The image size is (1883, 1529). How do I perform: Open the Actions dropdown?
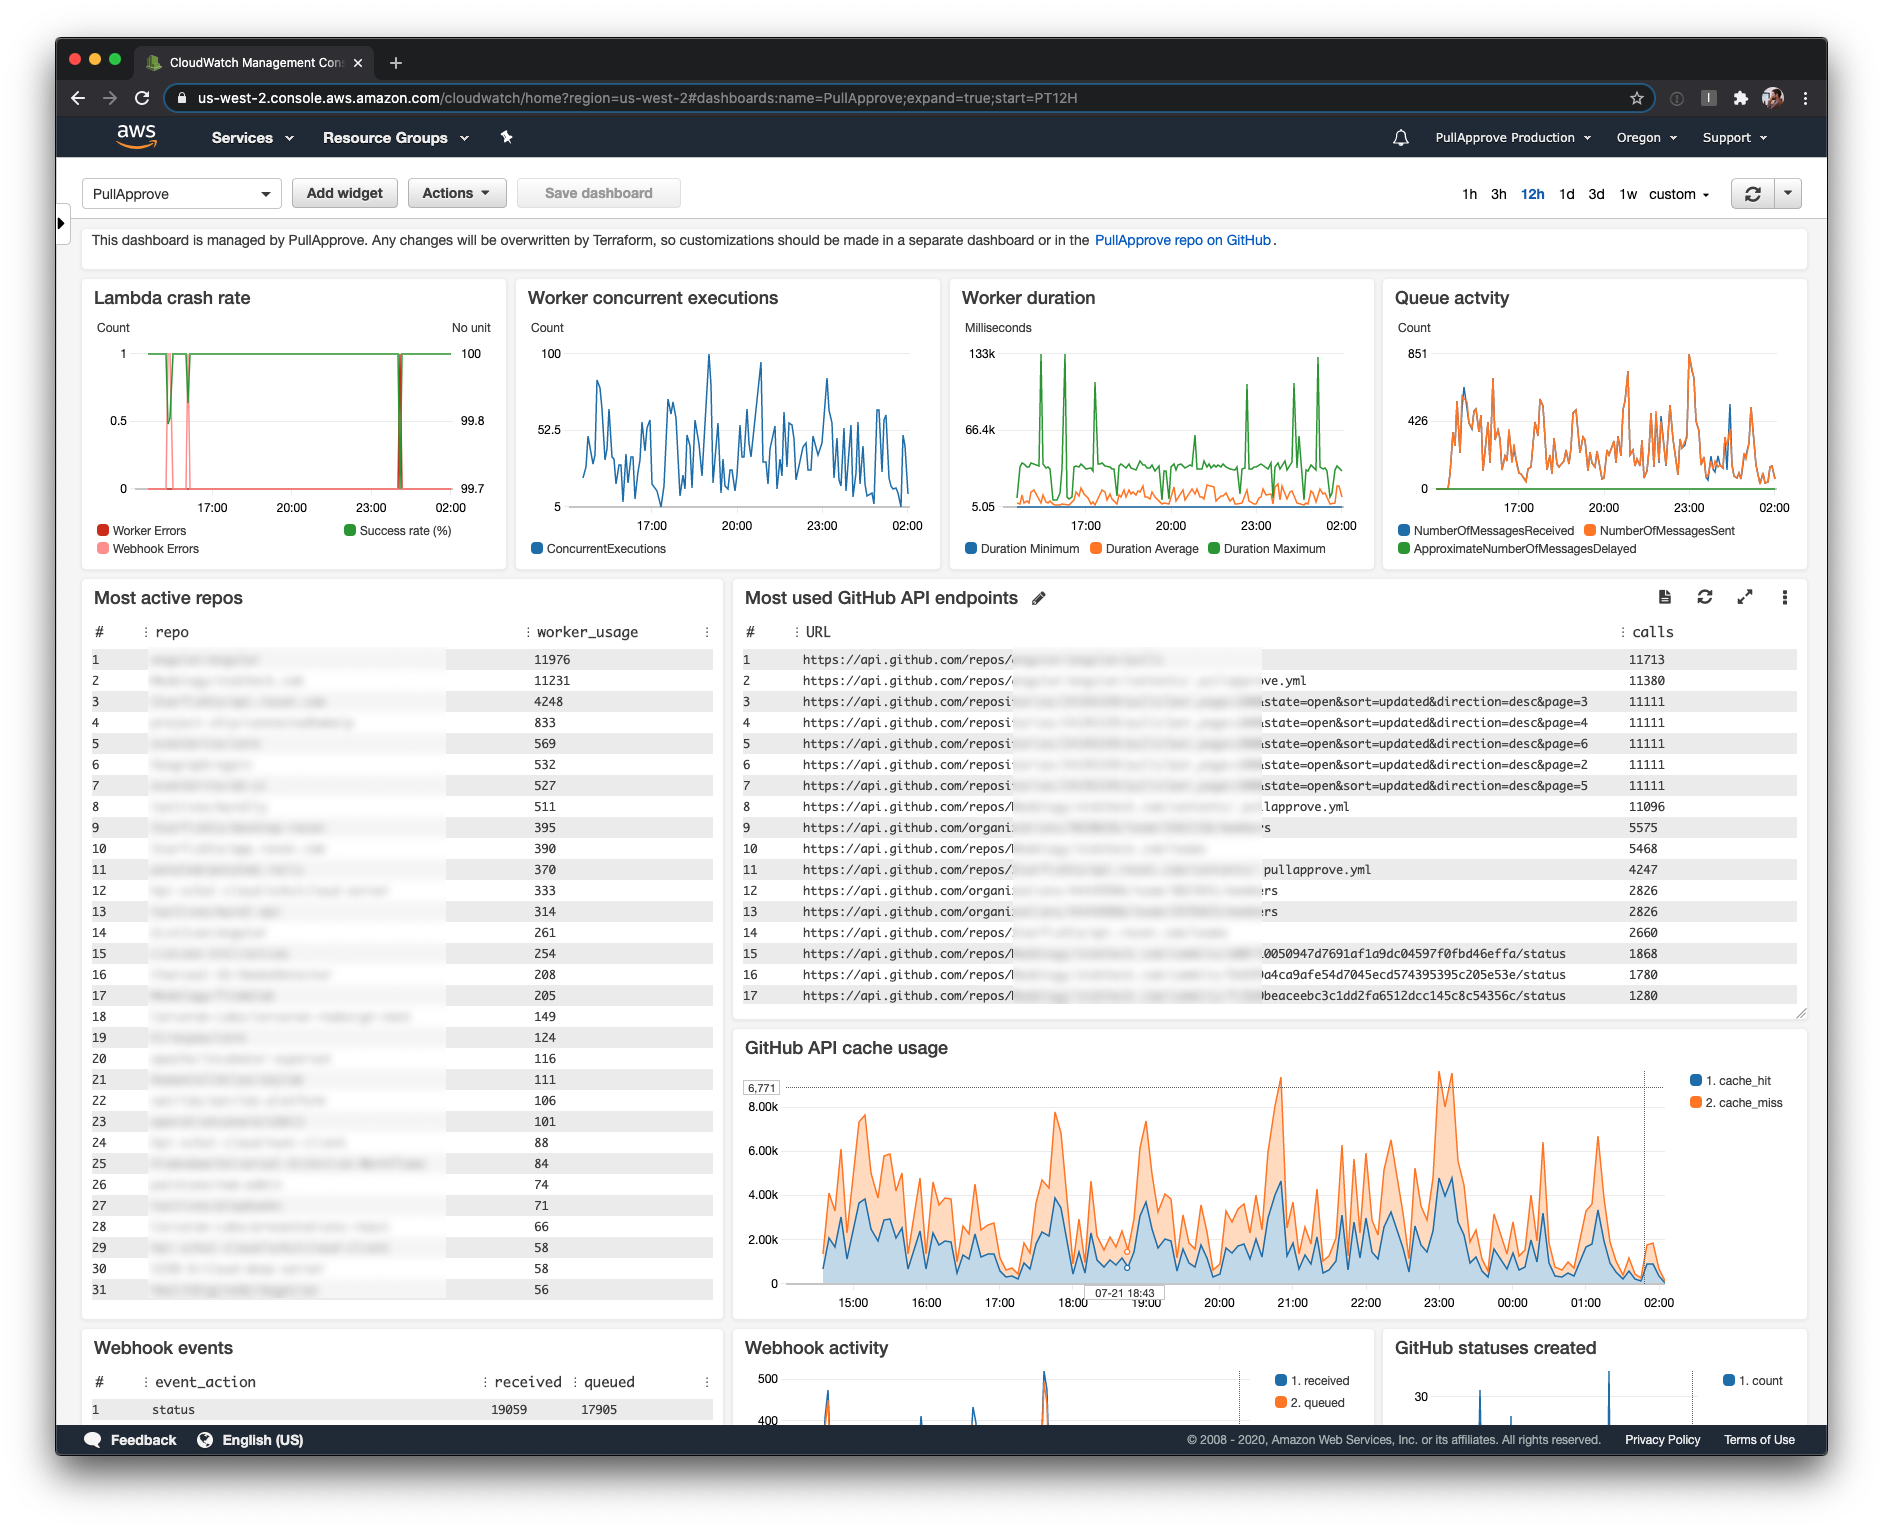click(457, 193)
